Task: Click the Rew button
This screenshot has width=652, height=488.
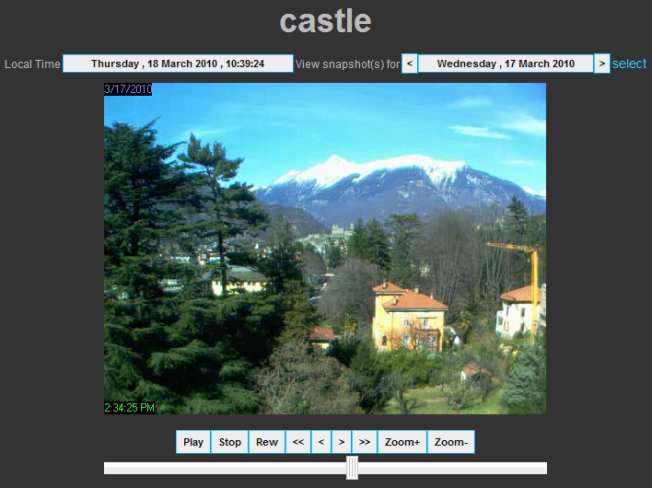Action: pyautogui.click(x=267, y=442)
